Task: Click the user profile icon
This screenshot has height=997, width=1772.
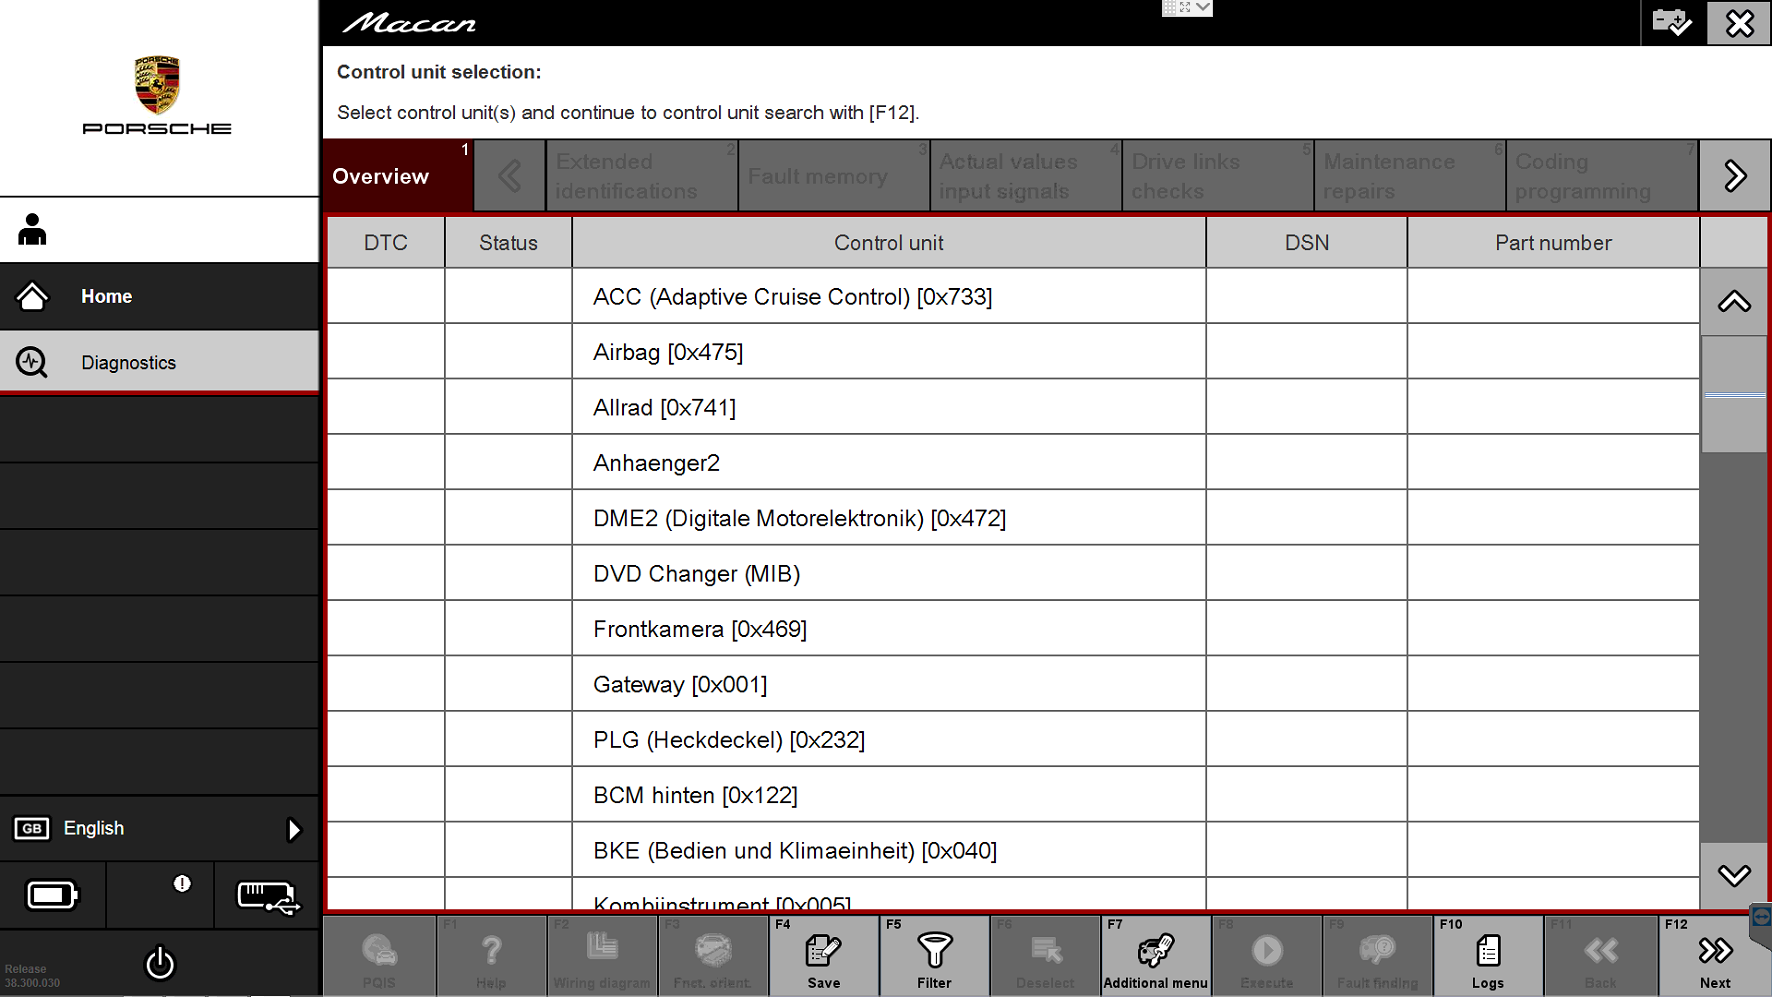Action: click(32, 230)
